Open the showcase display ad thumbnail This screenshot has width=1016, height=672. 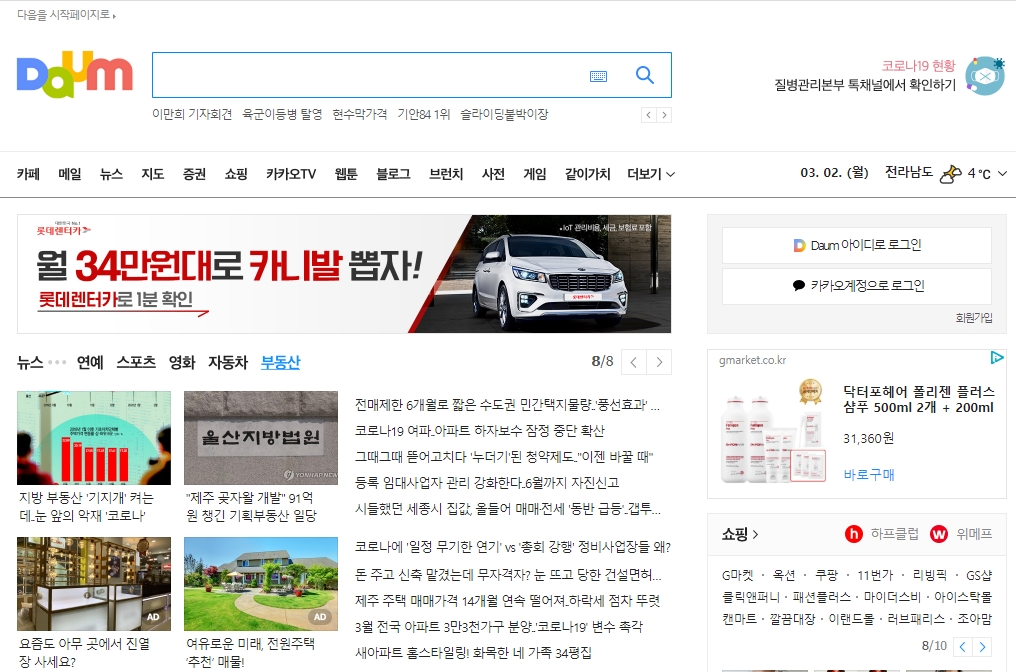point(94,584)
